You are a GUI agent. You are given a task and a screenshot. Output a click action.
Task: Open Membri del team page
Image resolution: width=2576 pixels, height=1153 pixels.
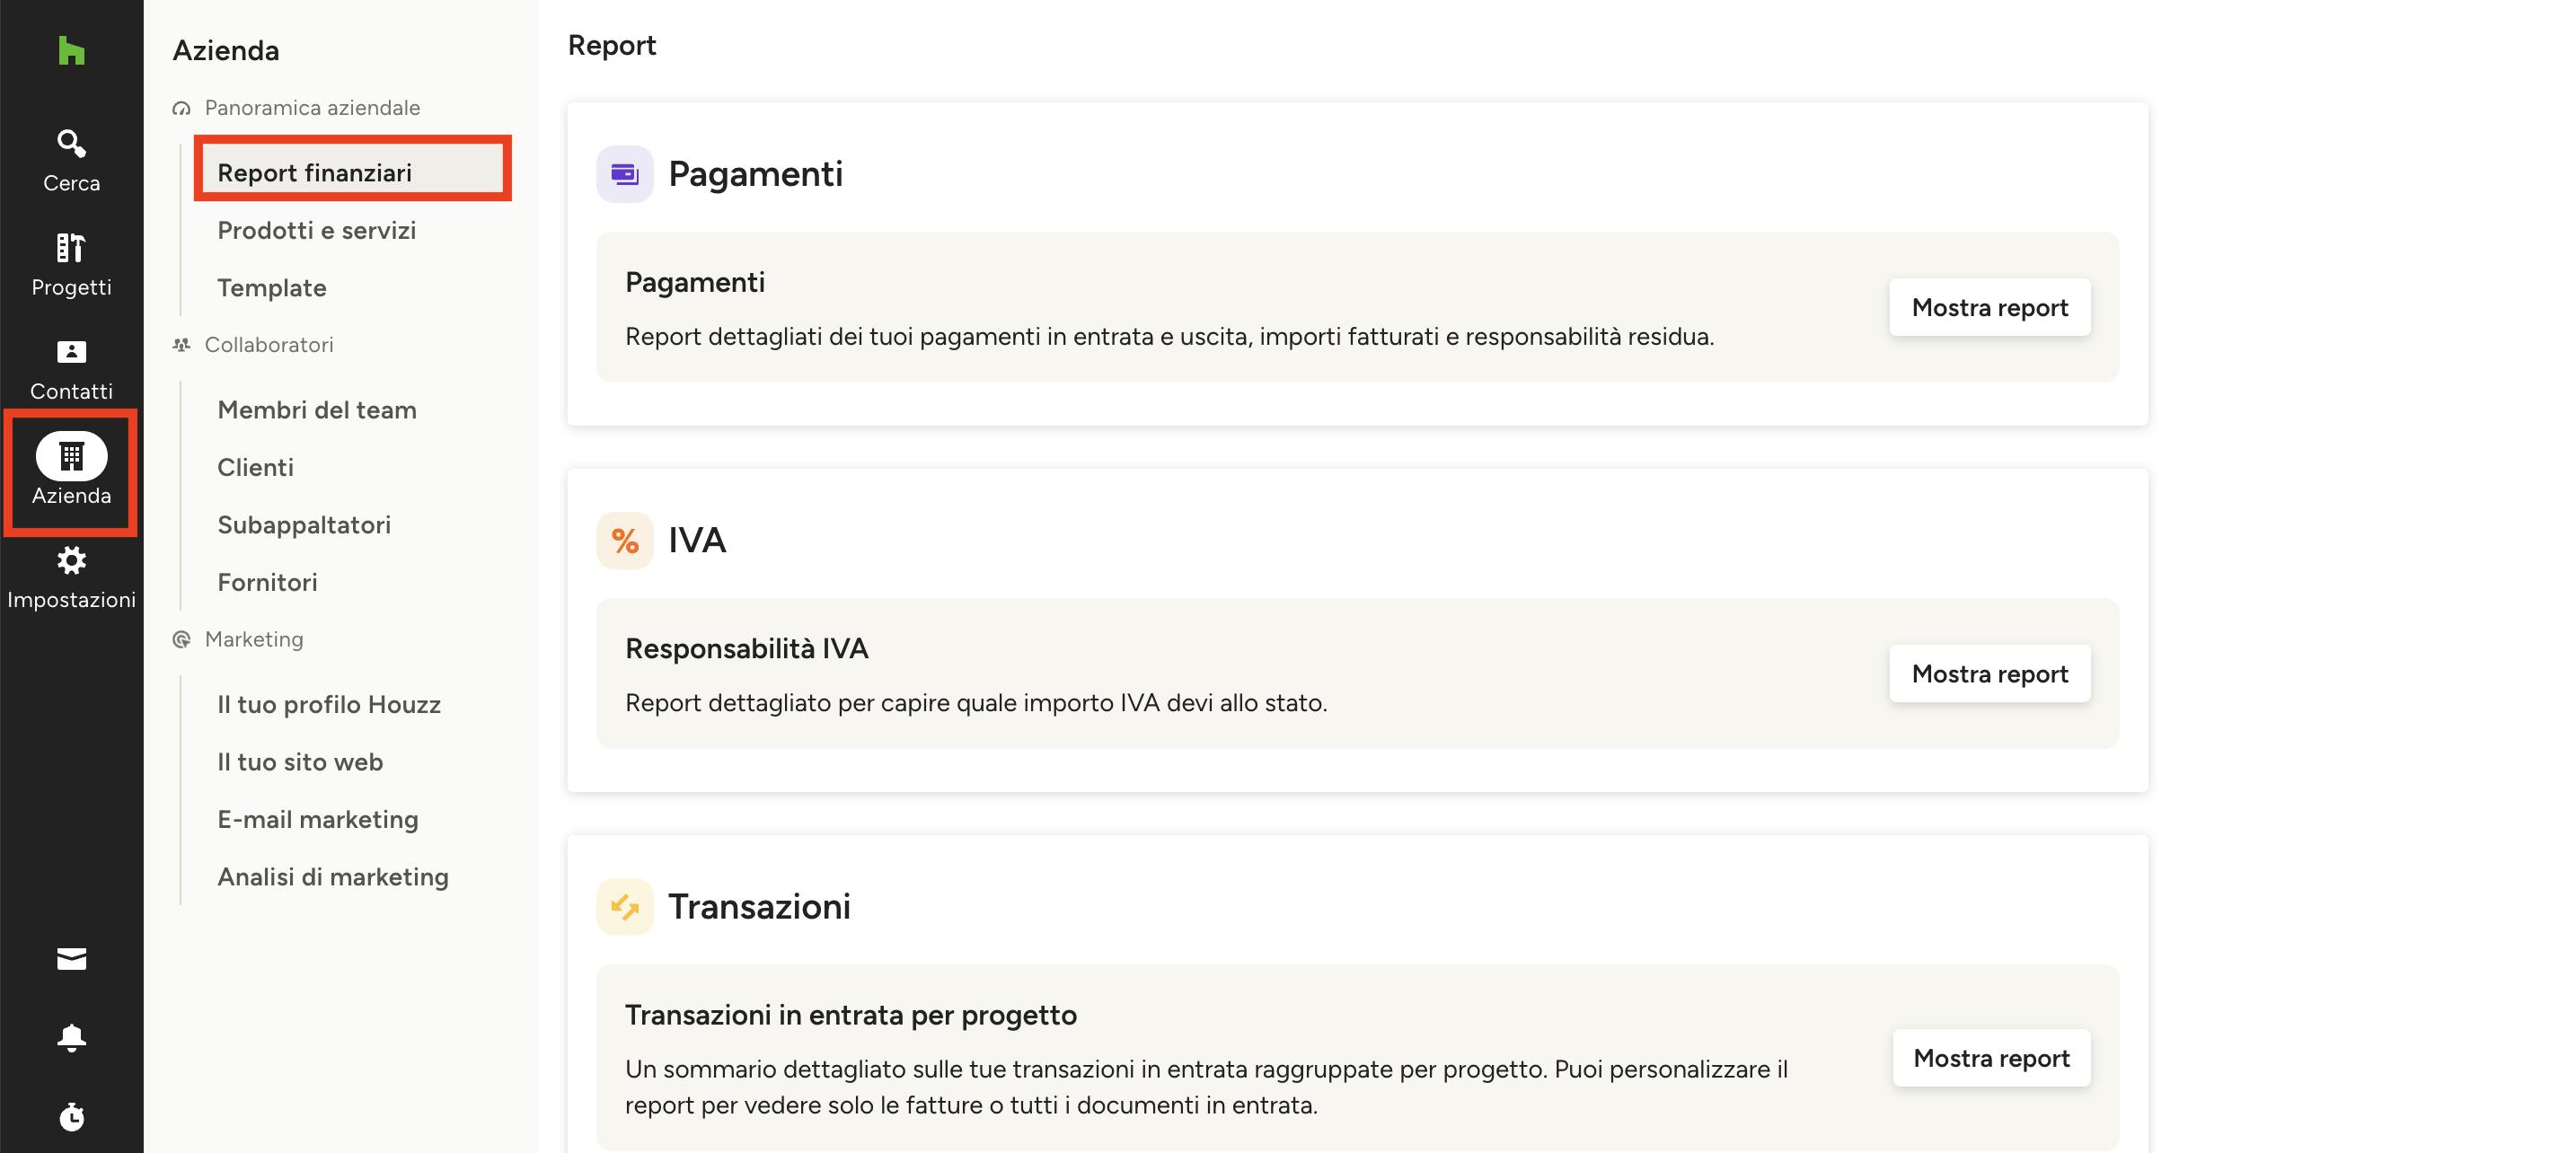[317, 410]
